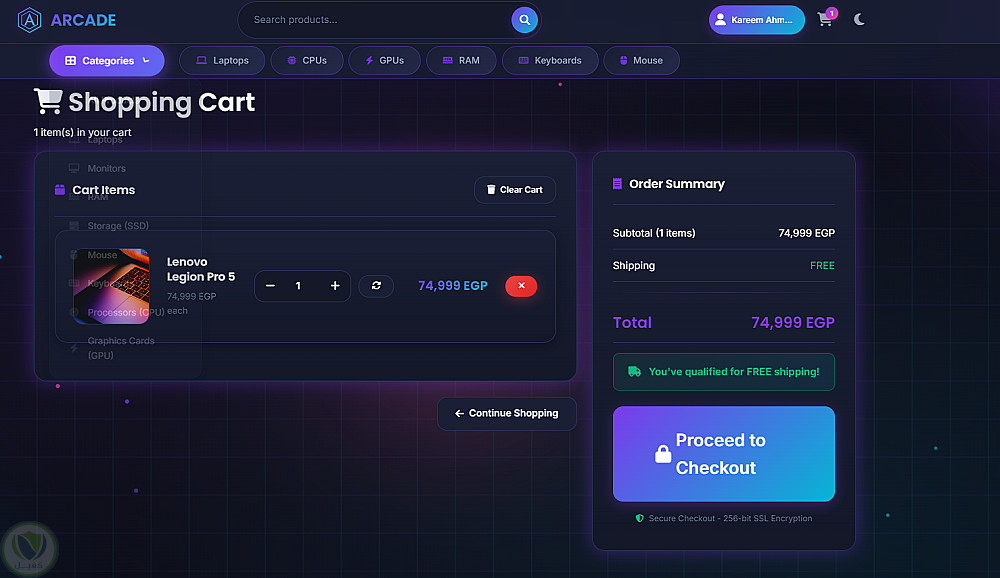
Task: Select the Mouse category tab
Action: point(642,61)
